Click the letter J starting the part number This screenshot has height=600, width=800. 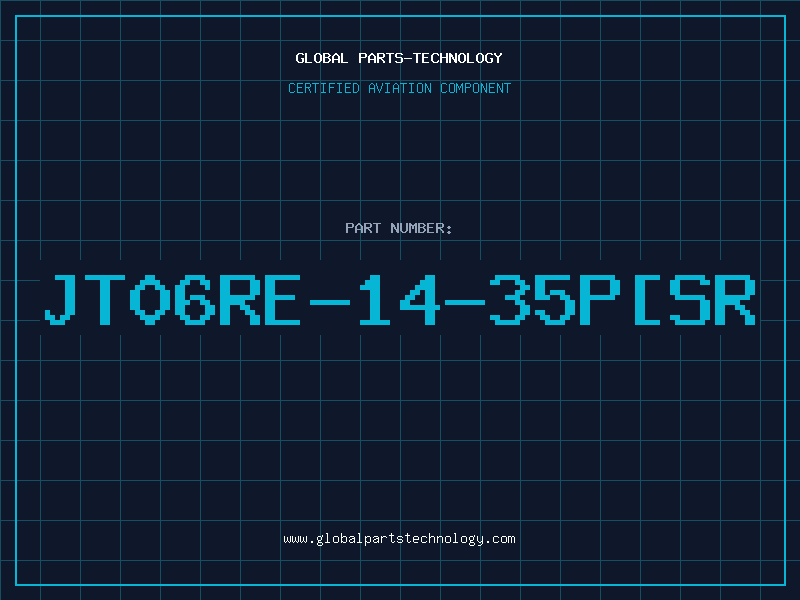[61, 299]
